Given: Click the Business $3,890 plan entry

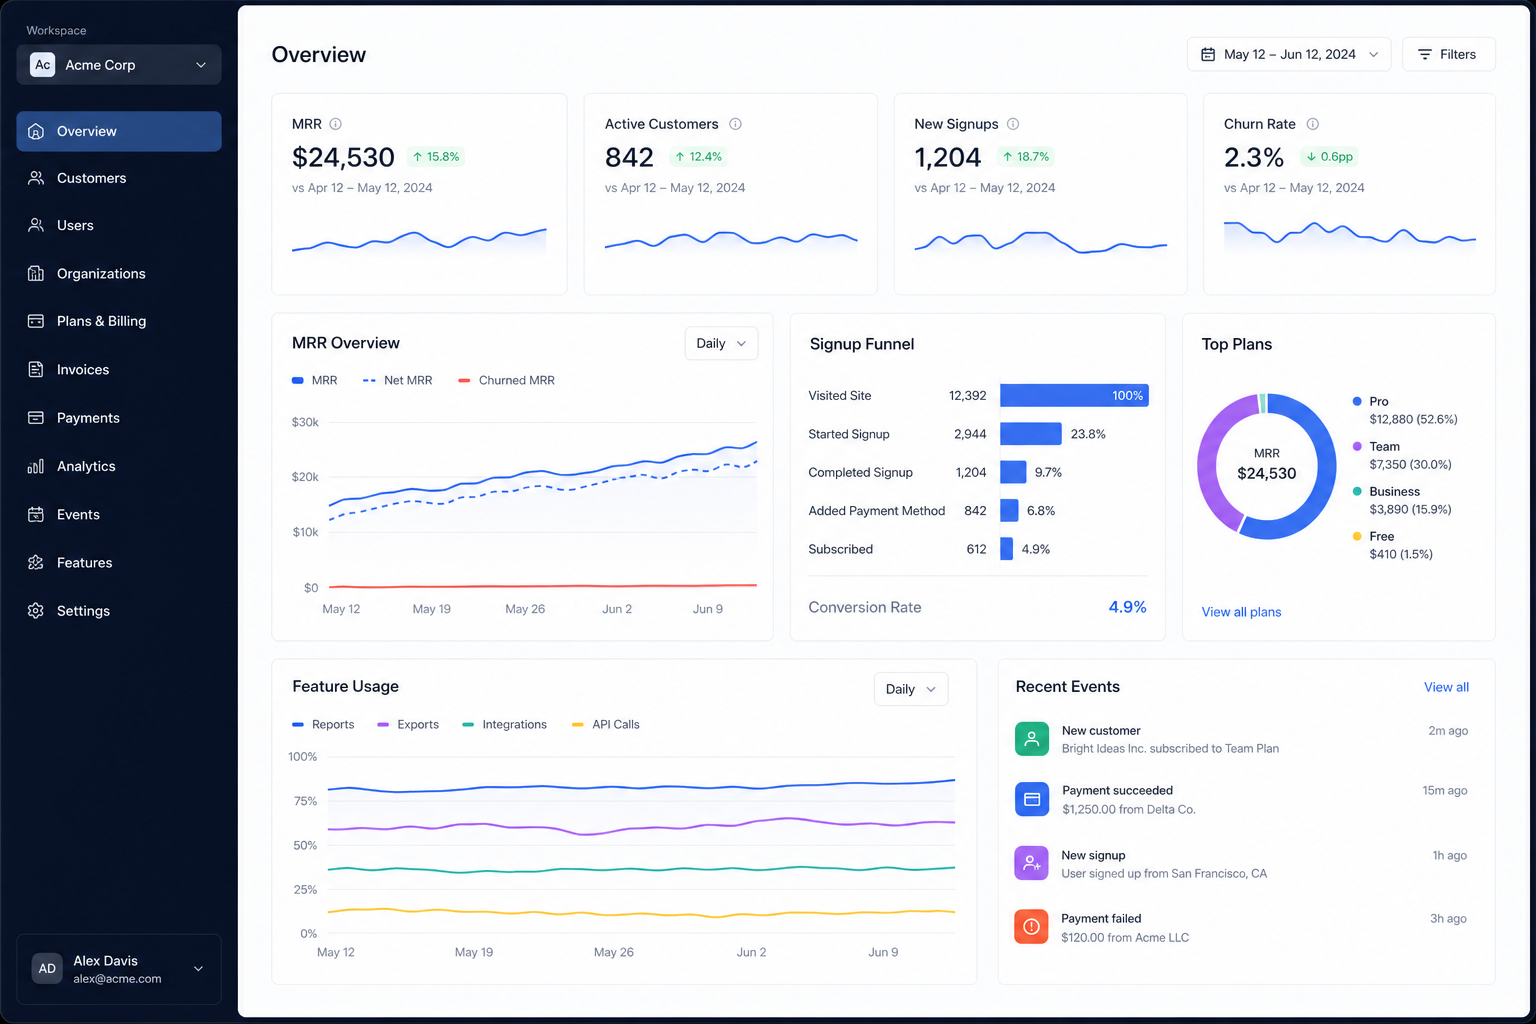Looking at the screenshot, I should [x=1402, y=500].
